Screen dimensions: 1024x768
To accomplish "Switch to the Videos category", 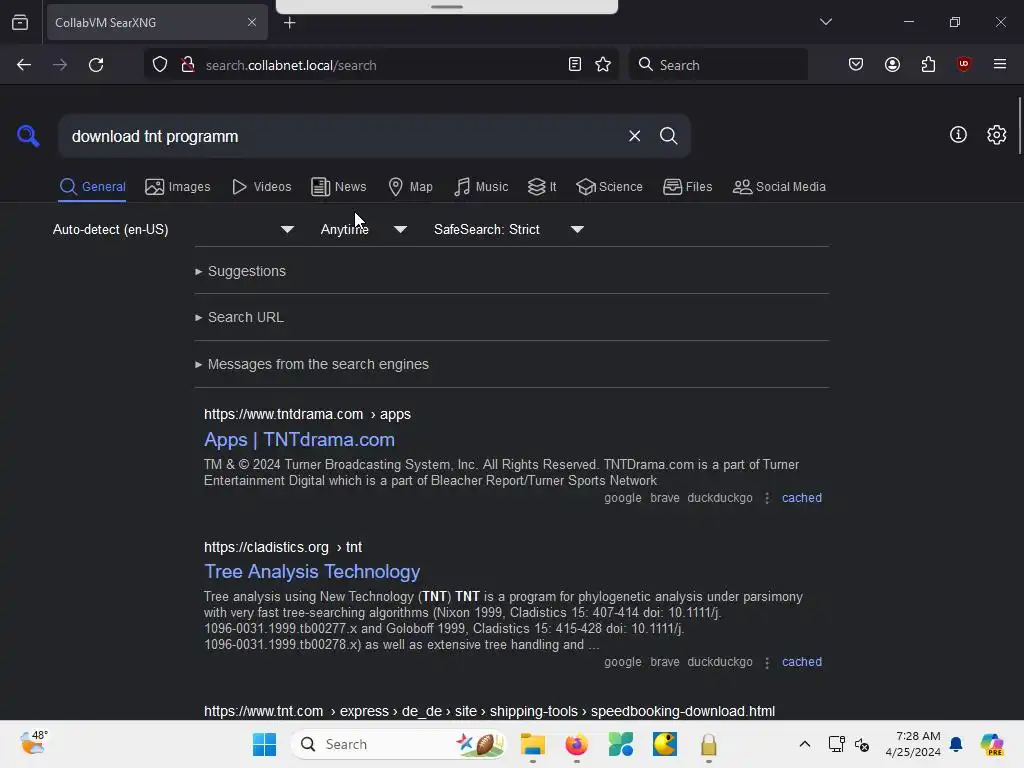I will click(x=261, y=187).
